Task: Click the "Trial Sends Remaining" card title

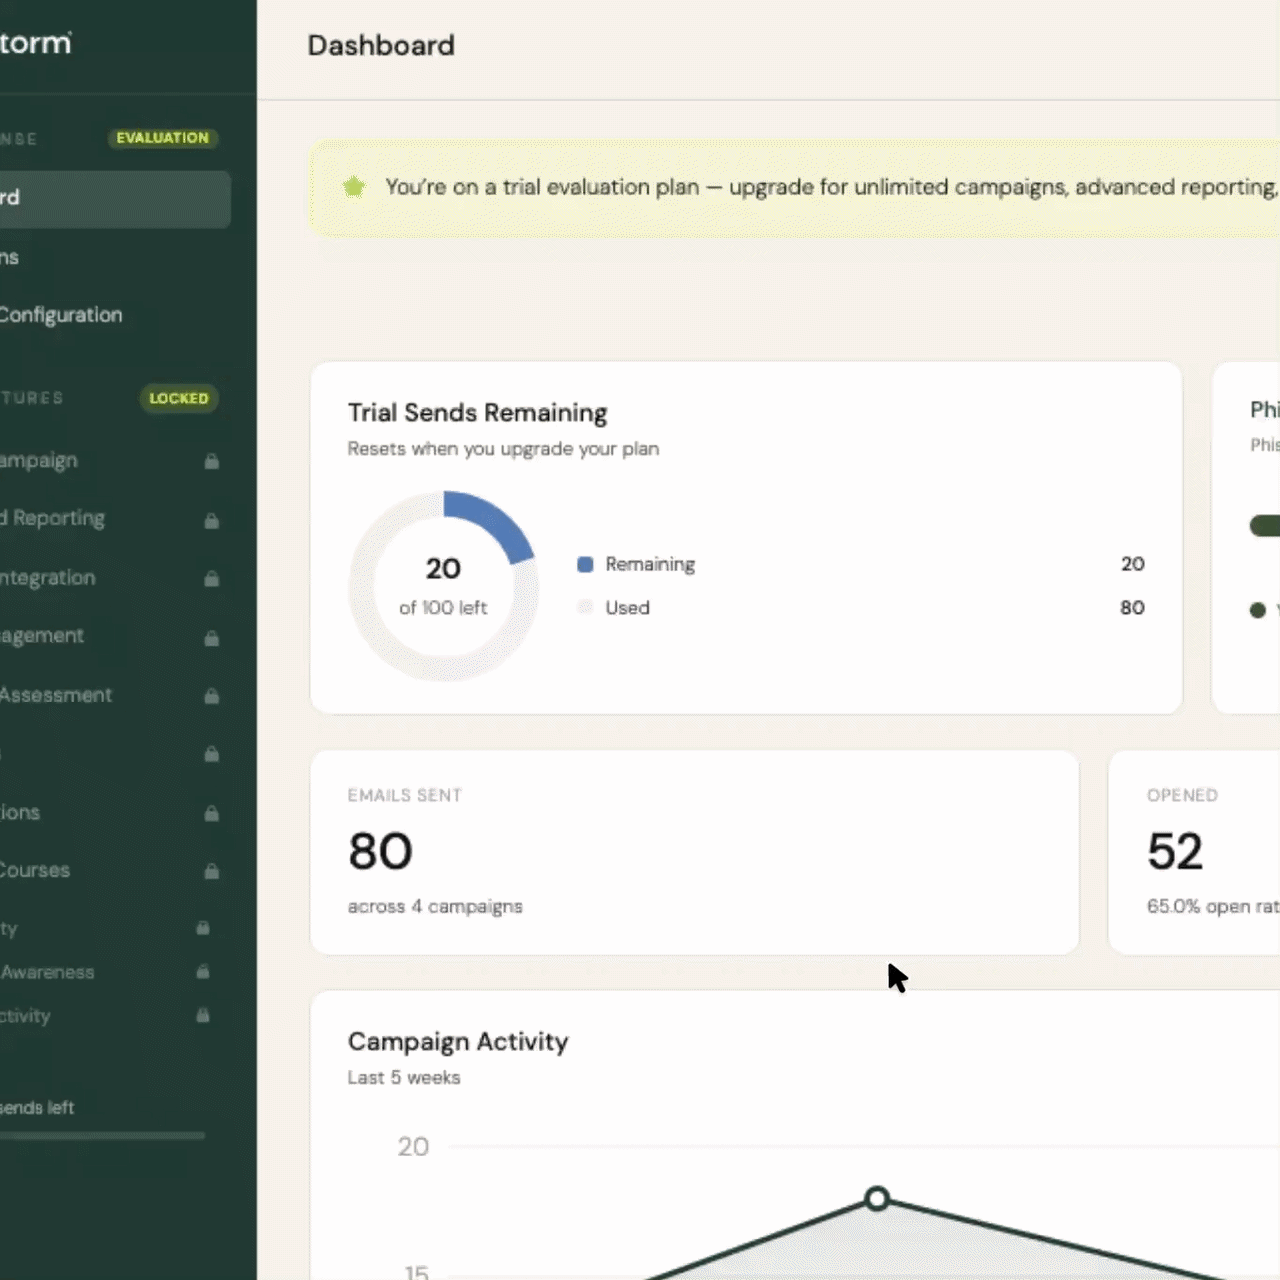Action: tap(478, 413)
